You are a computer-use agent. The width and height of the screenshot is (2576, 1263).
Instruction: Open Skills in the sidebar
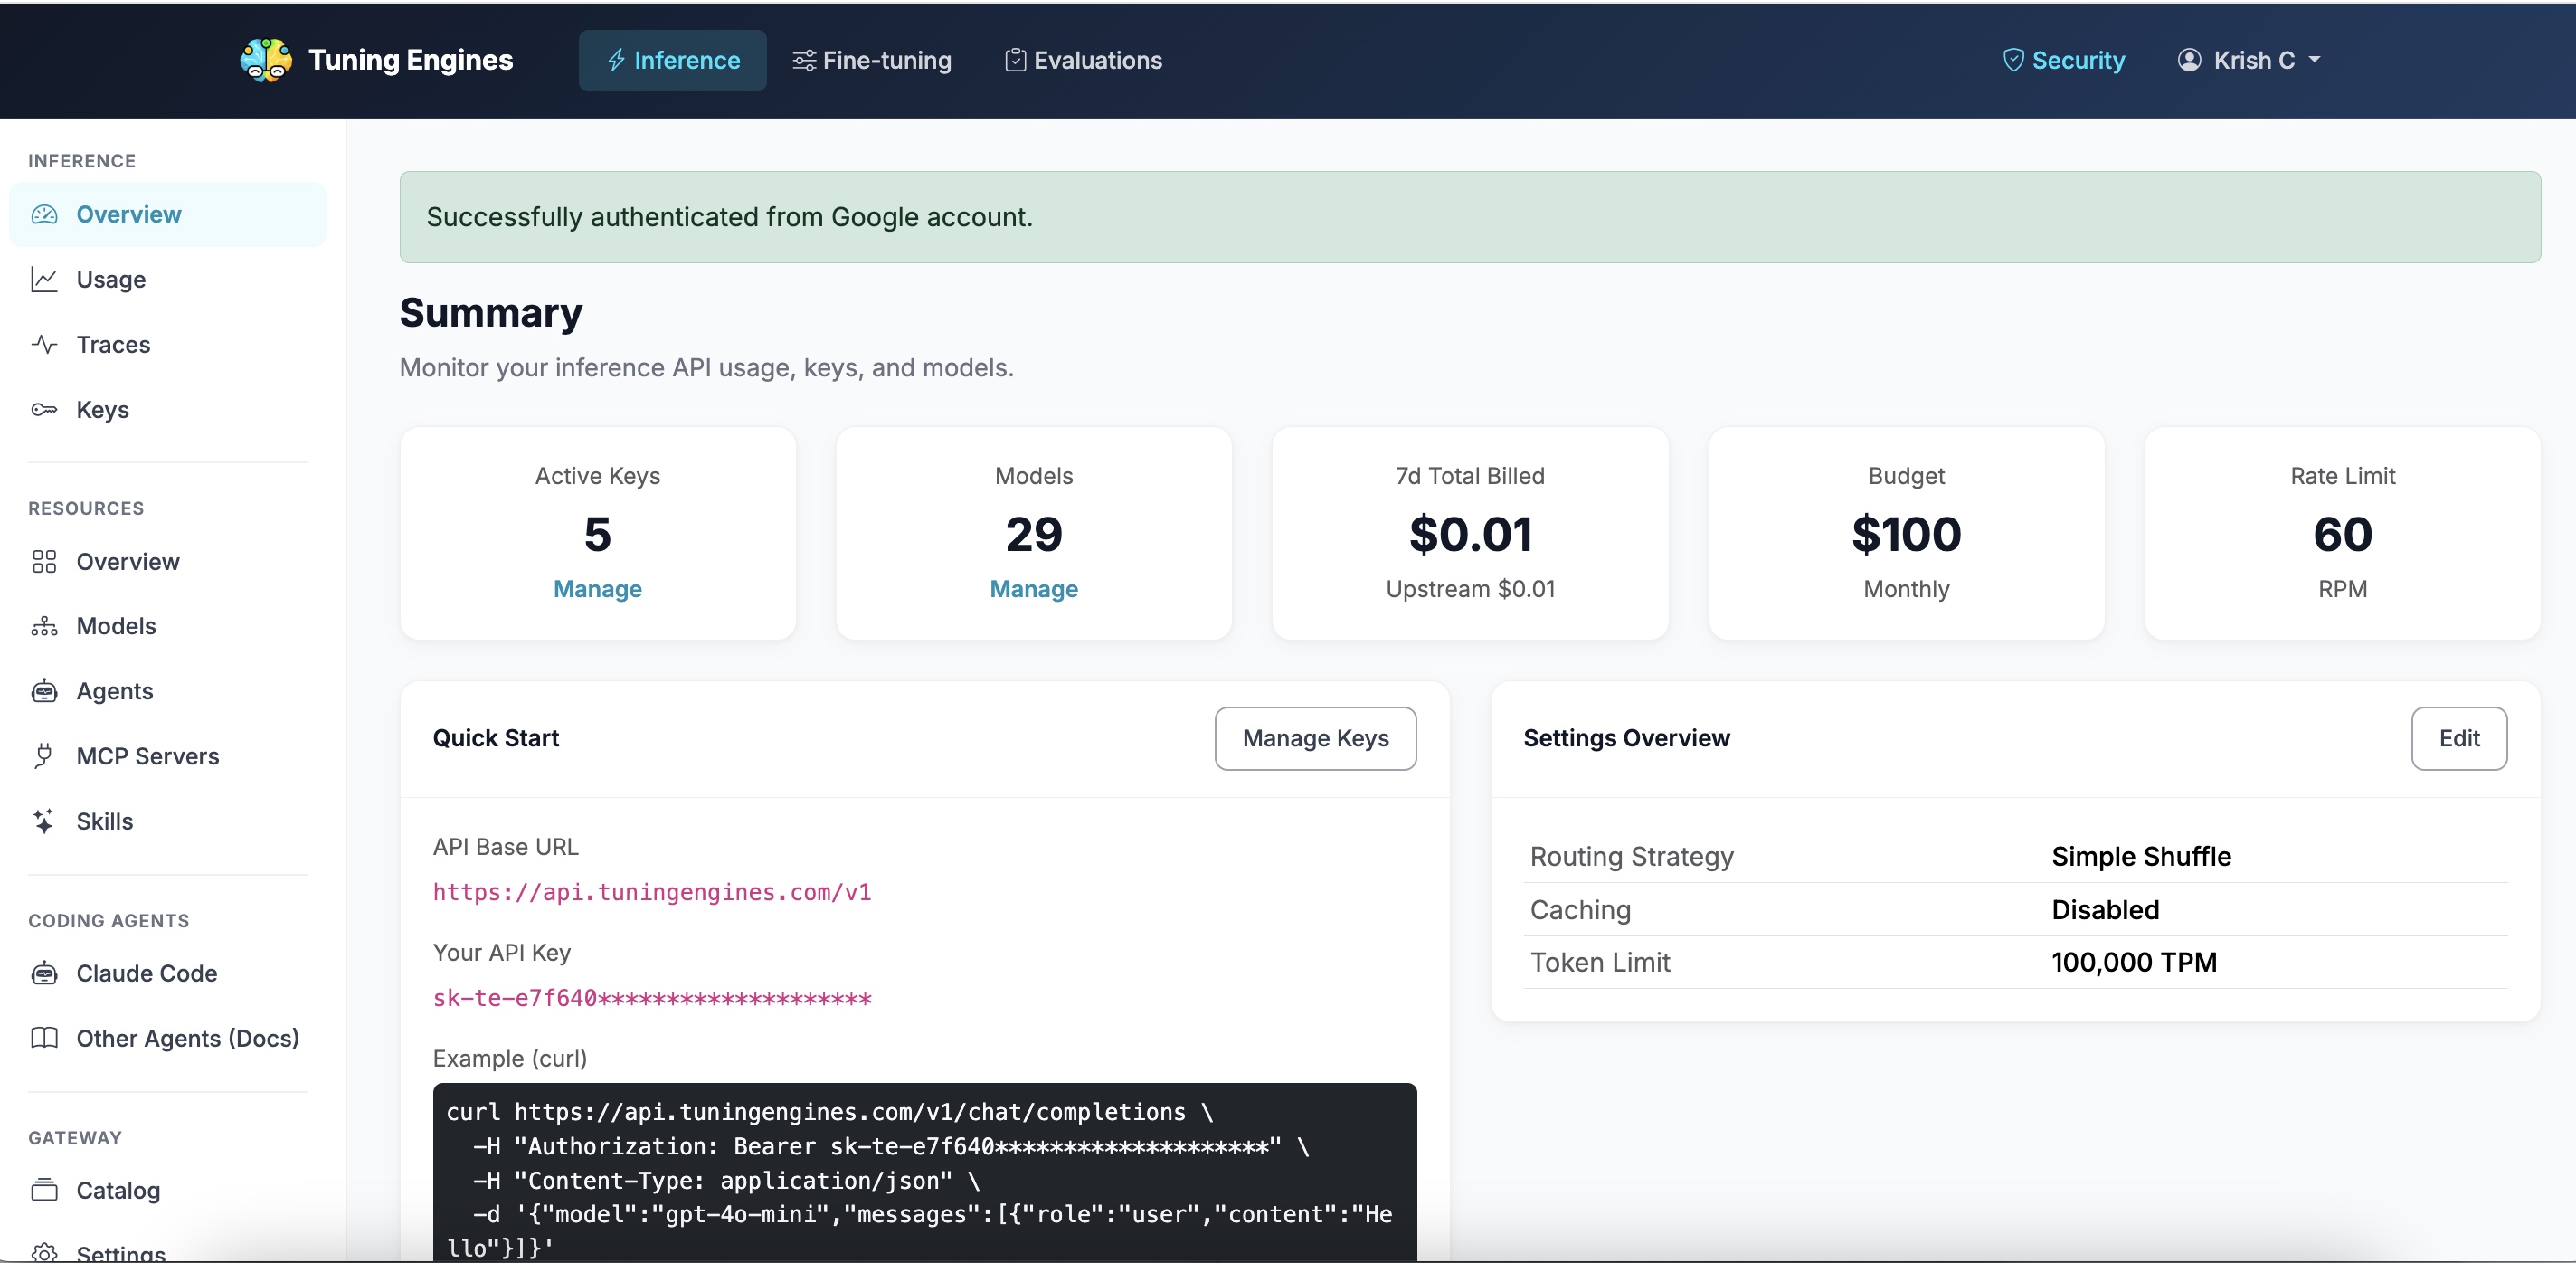[x=168, y=821]
